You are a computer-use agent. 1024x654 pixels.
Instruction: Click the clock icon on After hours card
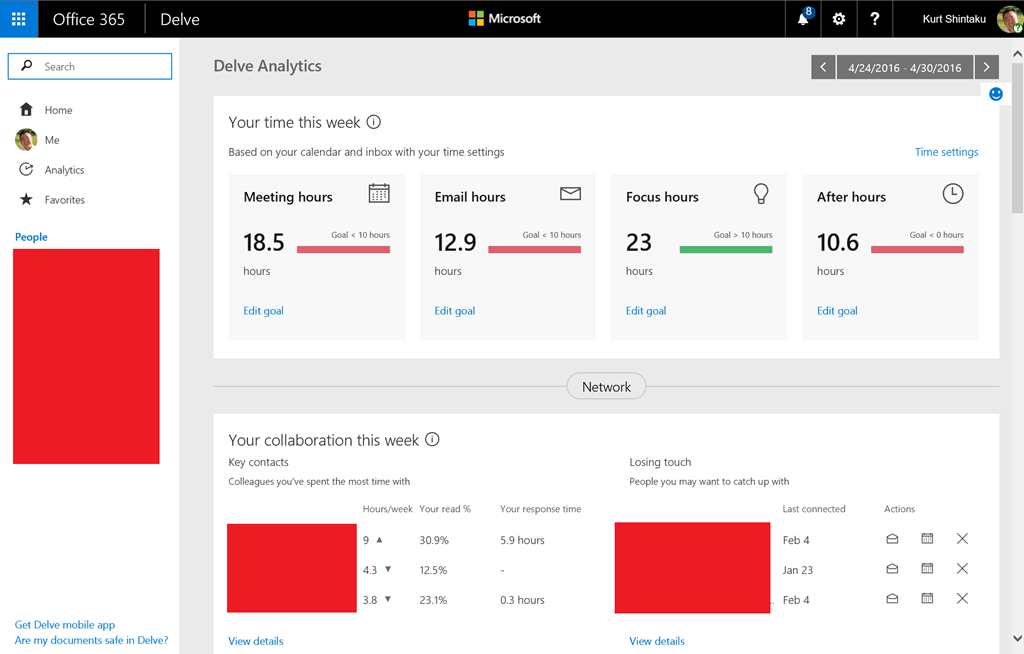(x=952, y=193)
